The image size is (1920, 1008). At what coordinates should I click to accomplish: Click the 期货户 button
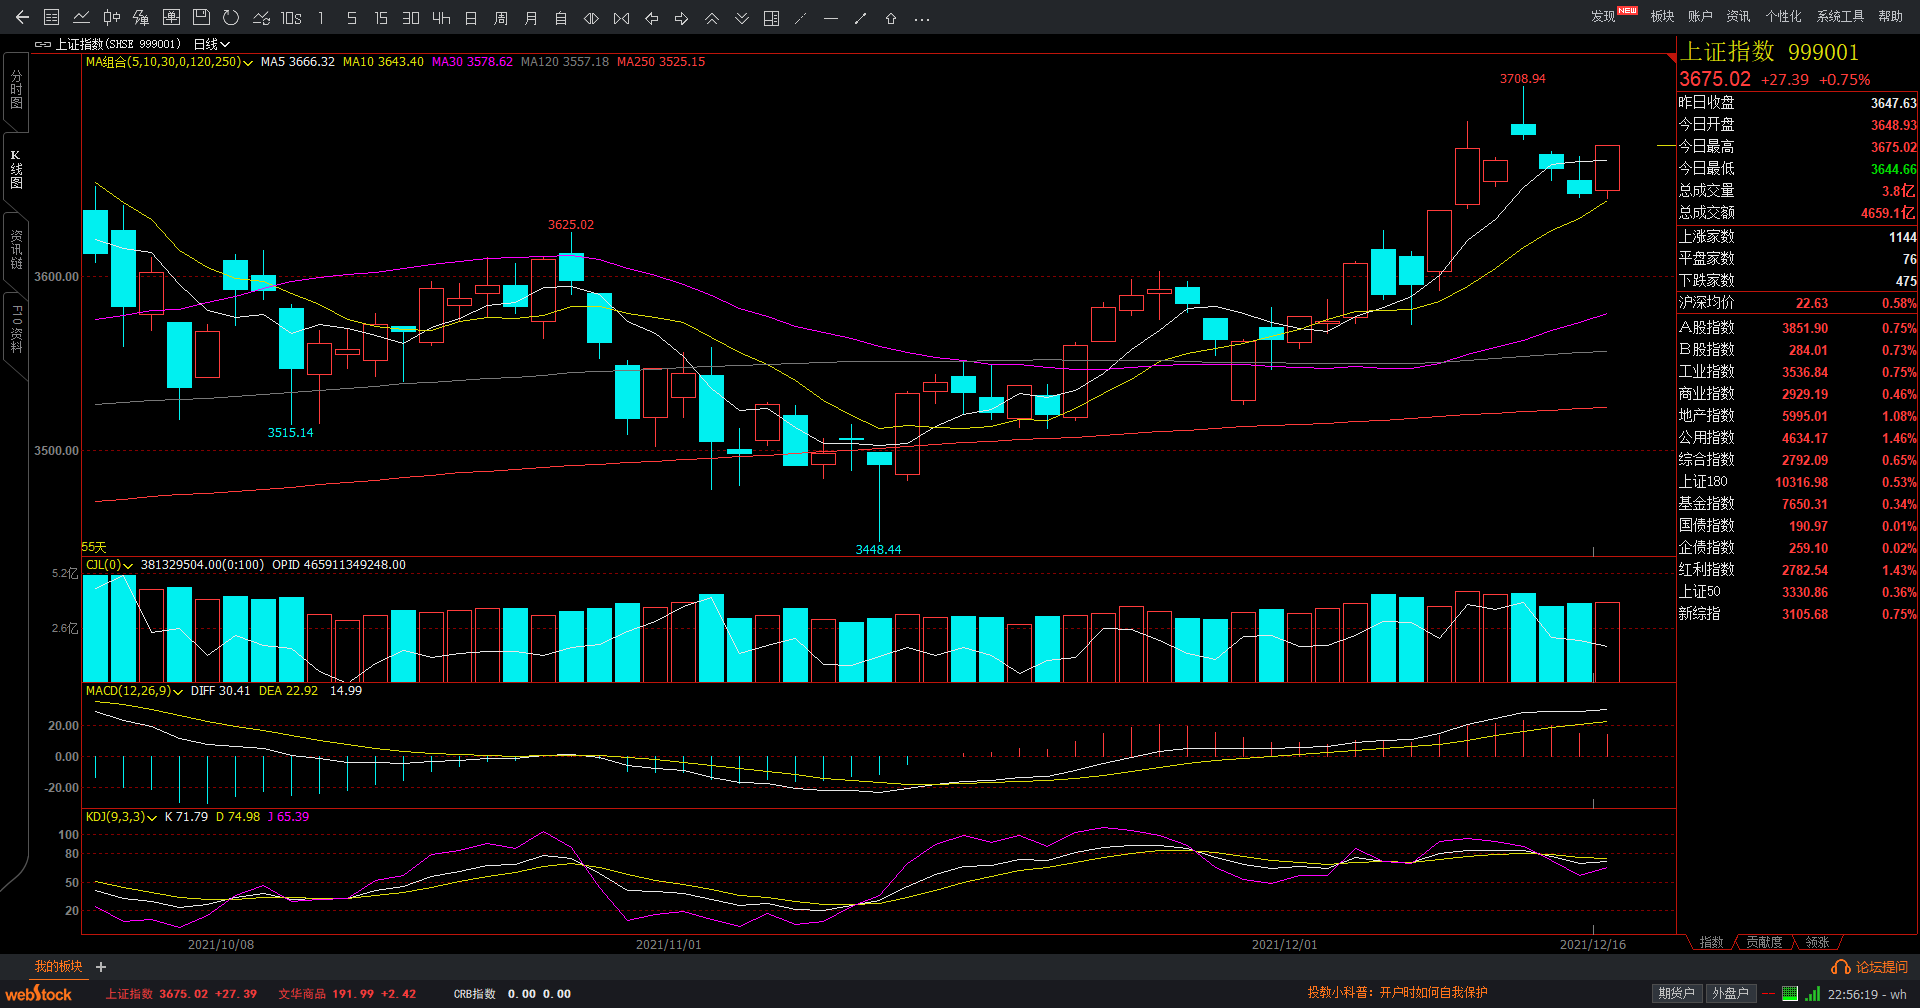tap(1676, 993)
